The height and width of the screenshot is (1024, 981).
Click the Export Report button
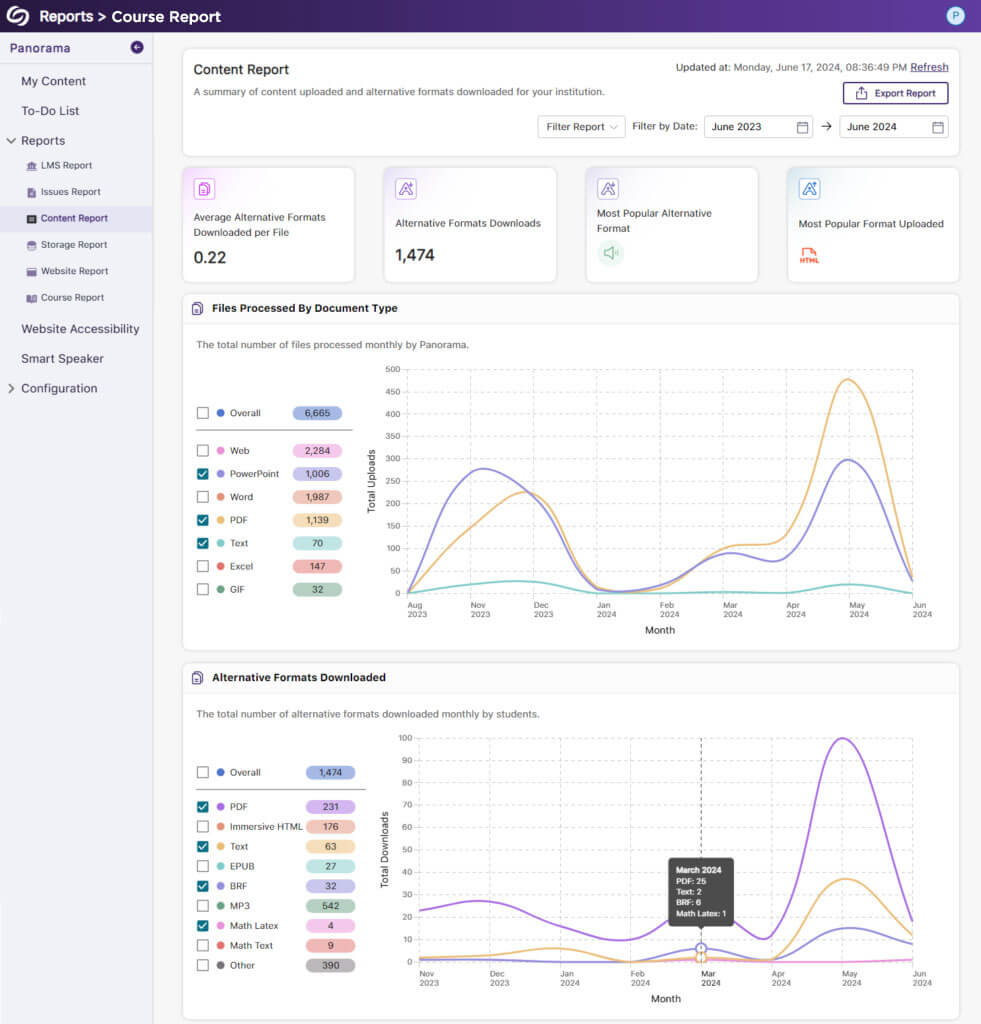[894, 92]
